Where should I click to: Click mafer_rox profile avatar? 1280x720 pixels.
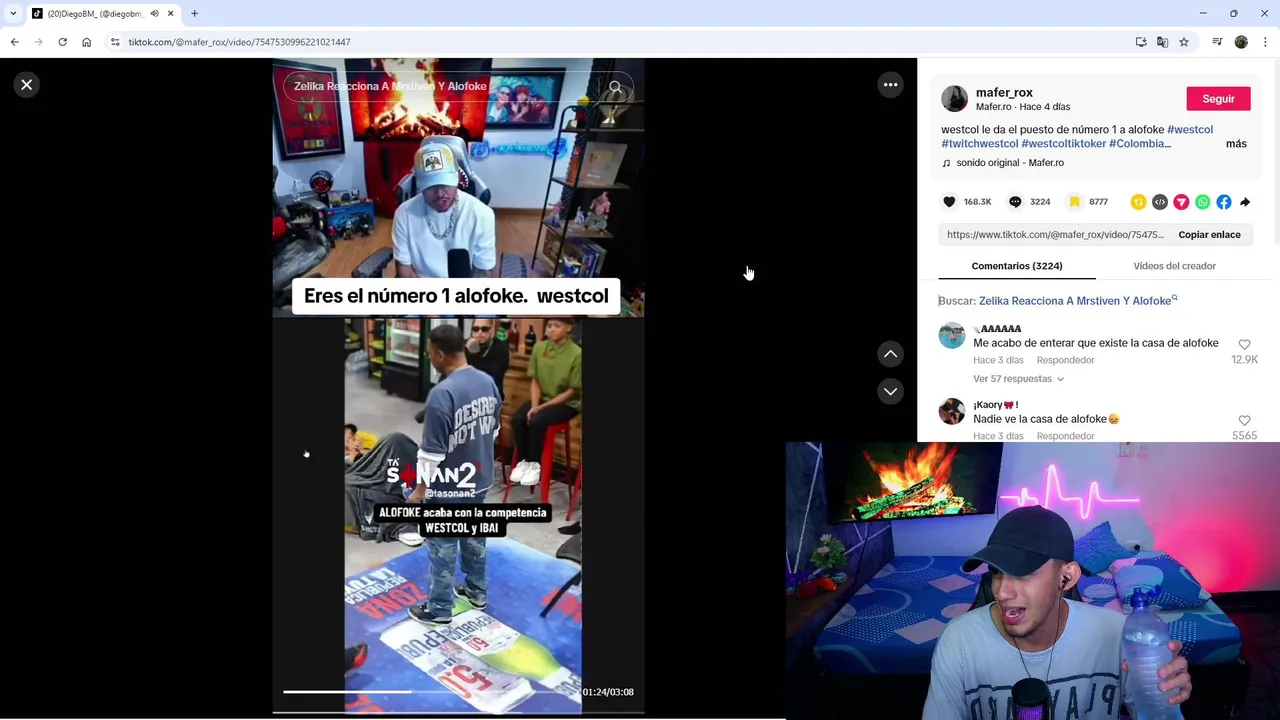click(955, 99)
